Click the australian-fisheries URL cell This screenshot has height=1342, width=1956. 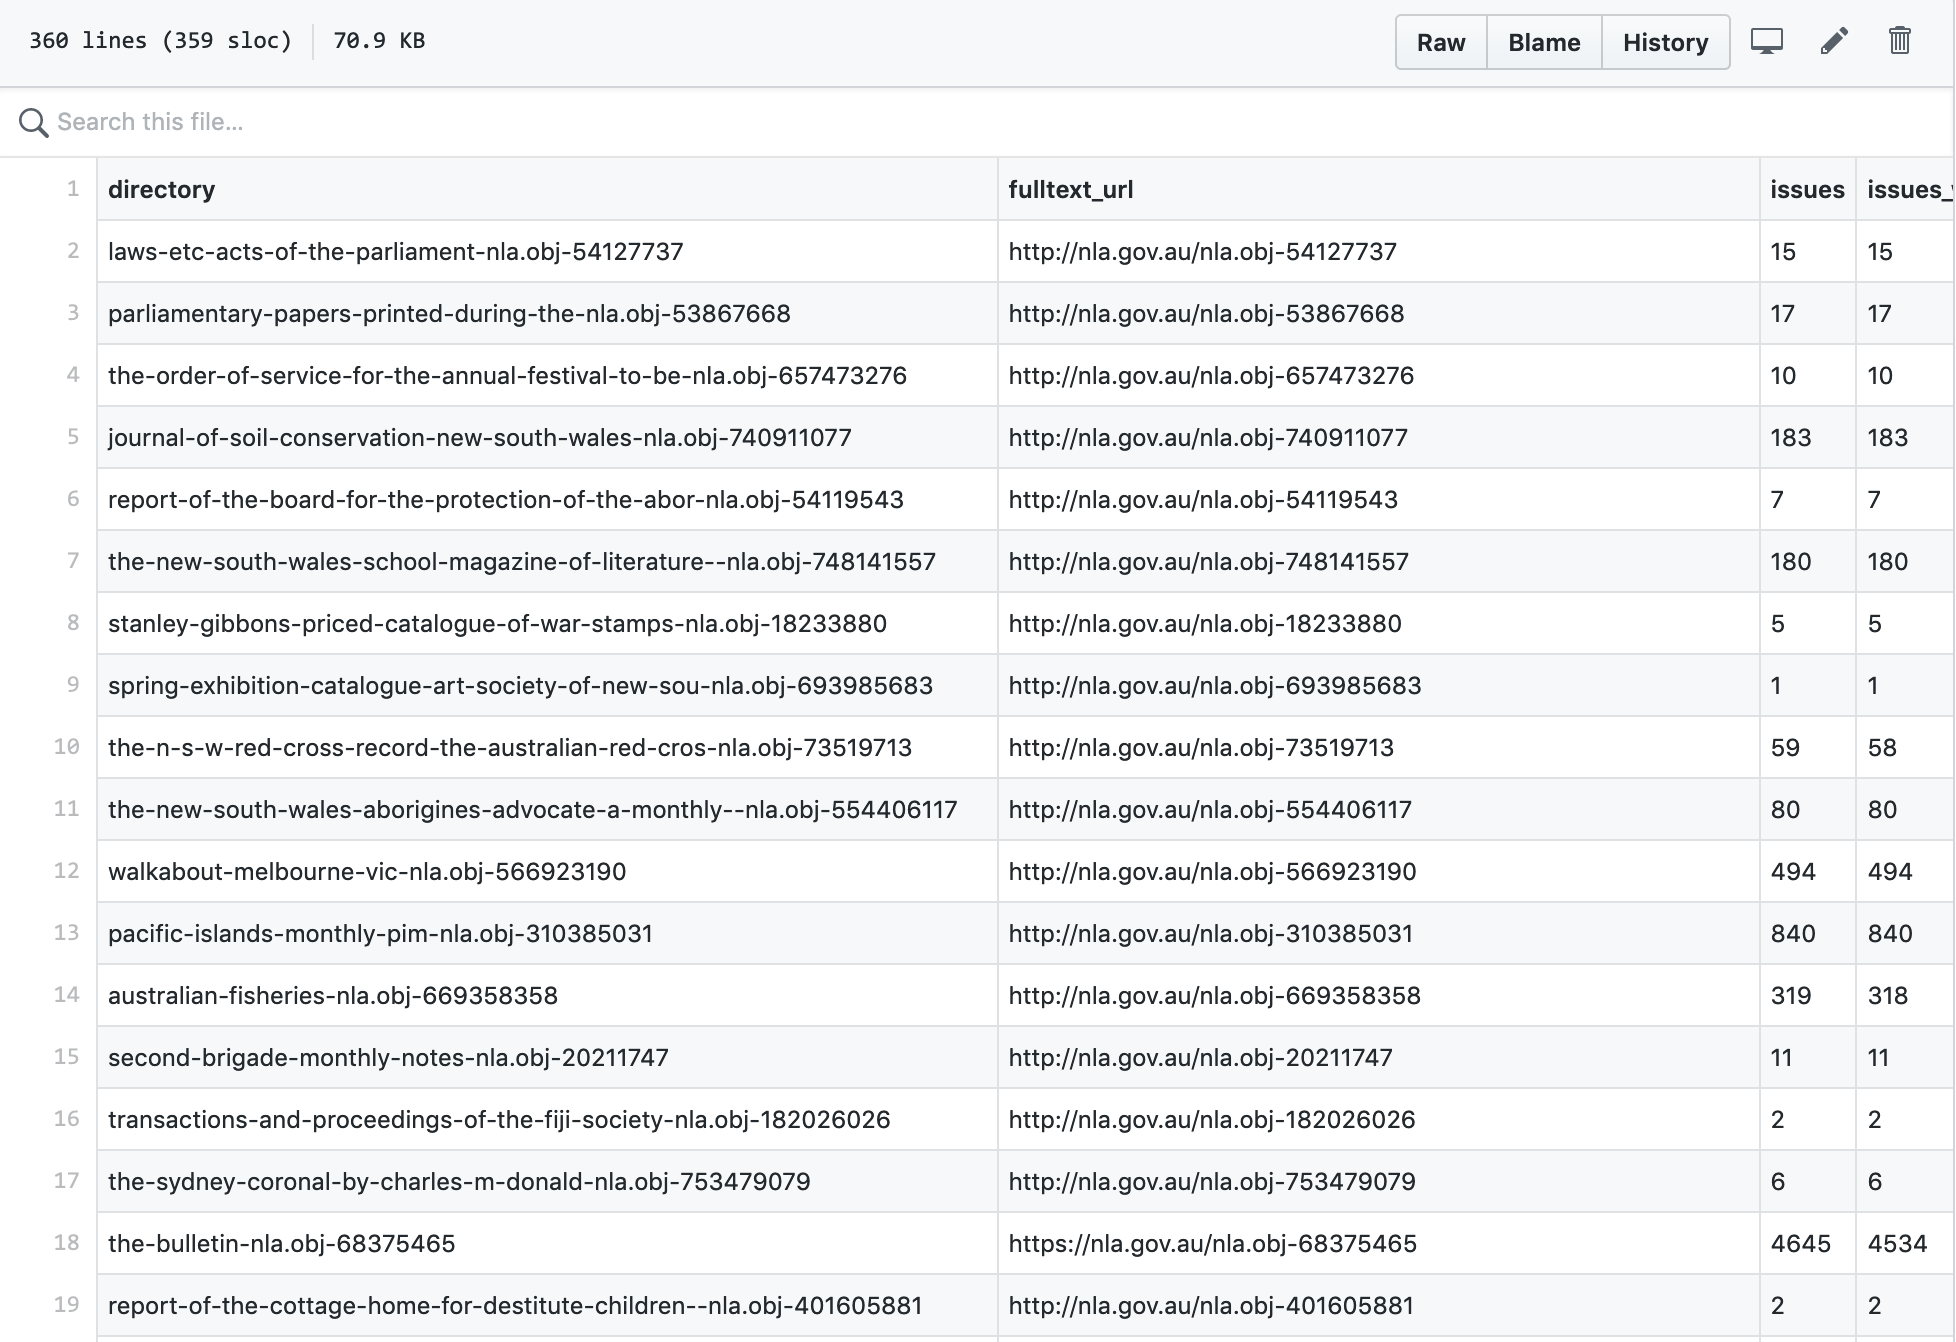click(1214, 996)
